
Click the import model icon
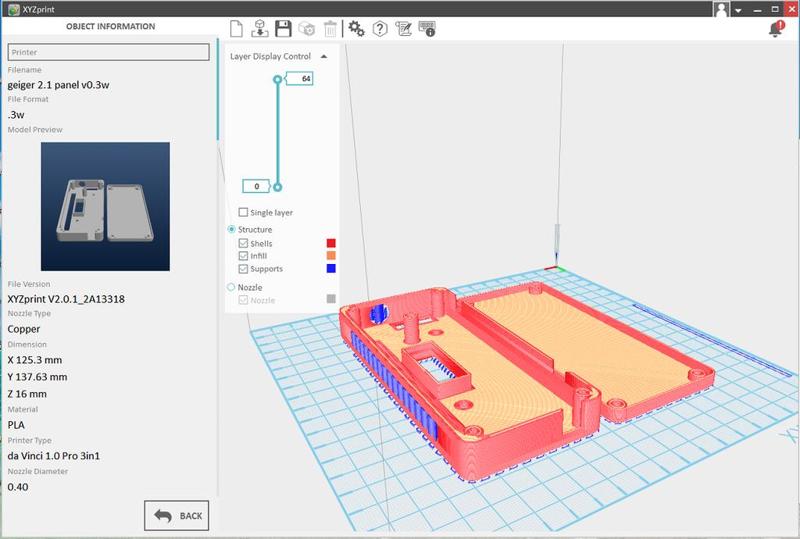(259, 29)
